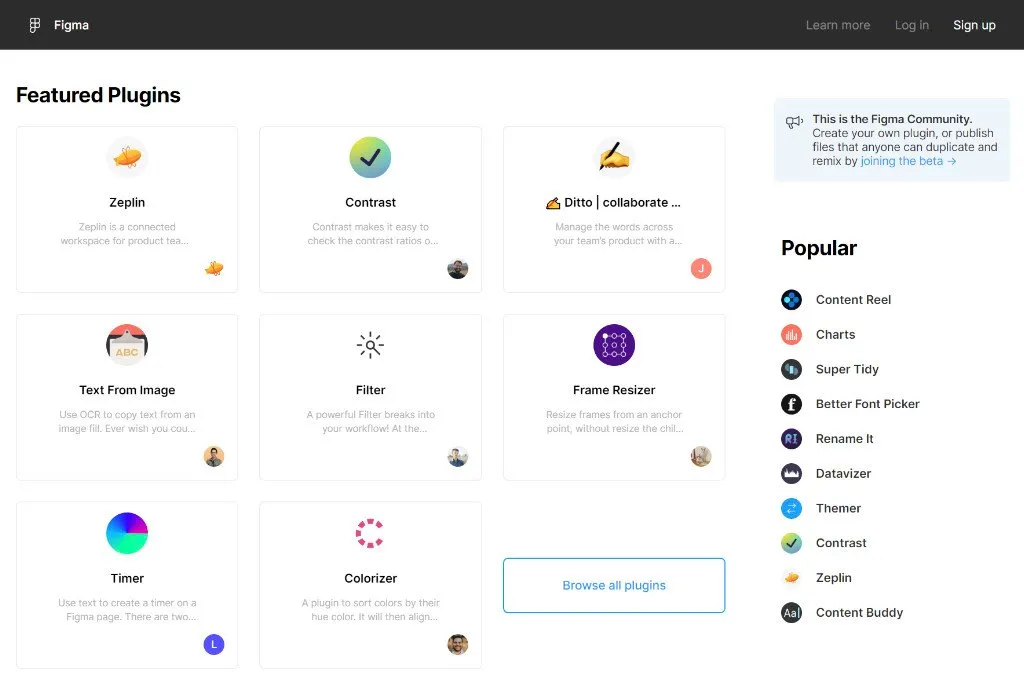
Task: Open the Learn more link
Action: point(837,25)
